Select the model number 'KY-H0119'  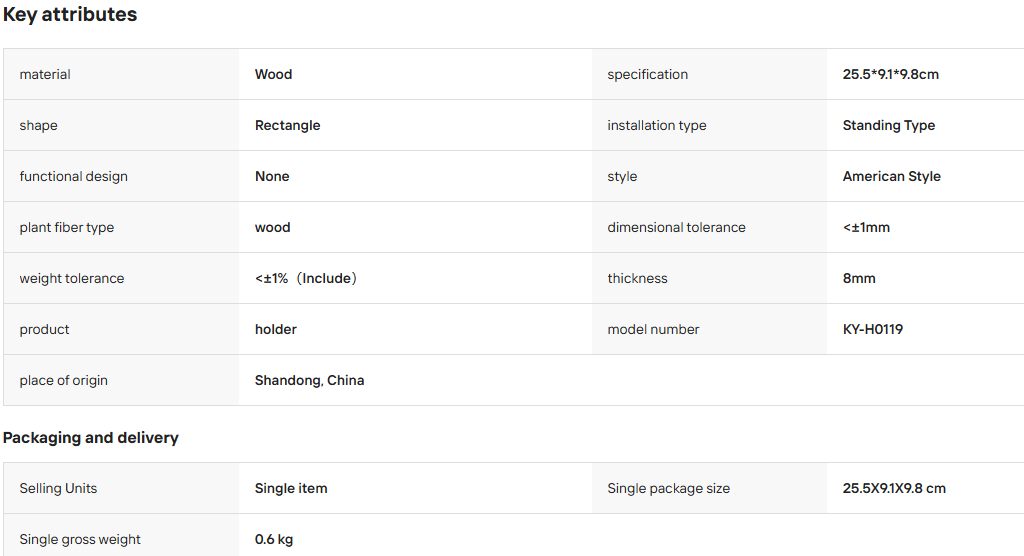tap(872, 329)
